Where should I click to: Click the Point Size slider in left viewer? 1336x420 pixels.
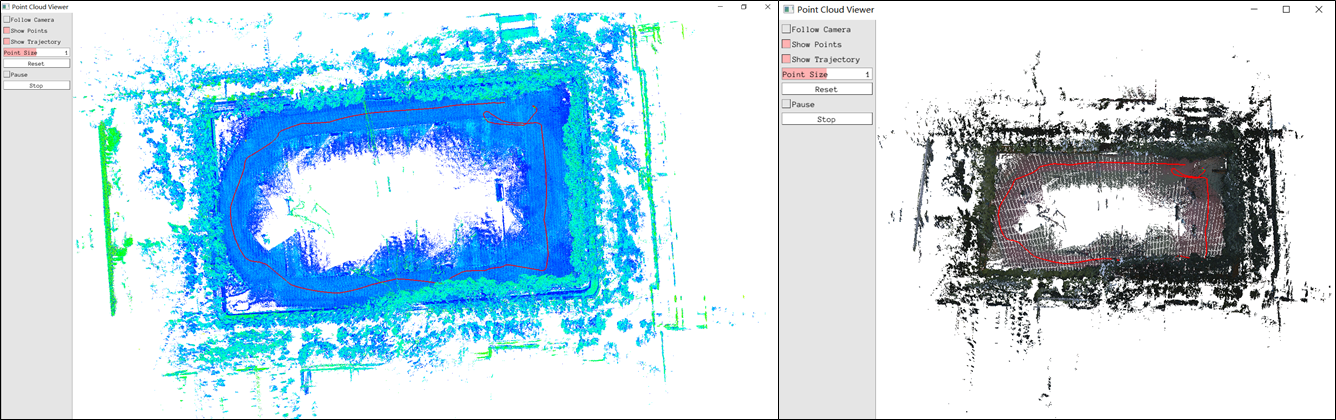(x=36, y=52)
